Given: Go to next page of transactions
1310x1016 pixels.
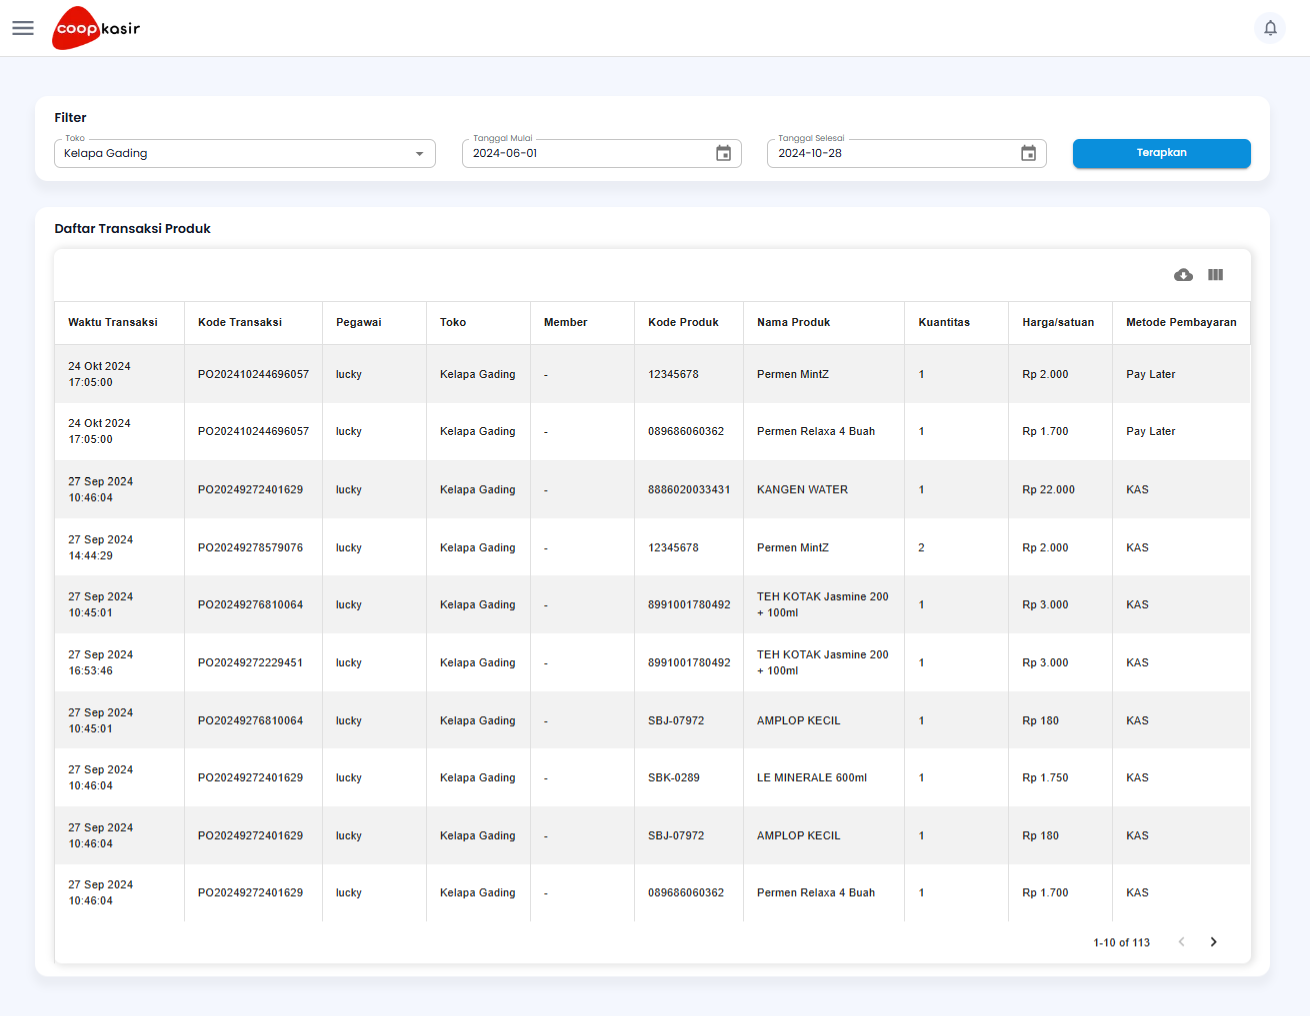Looking at the screenshot, I should pyautogui.click(x=1213, y=942).
